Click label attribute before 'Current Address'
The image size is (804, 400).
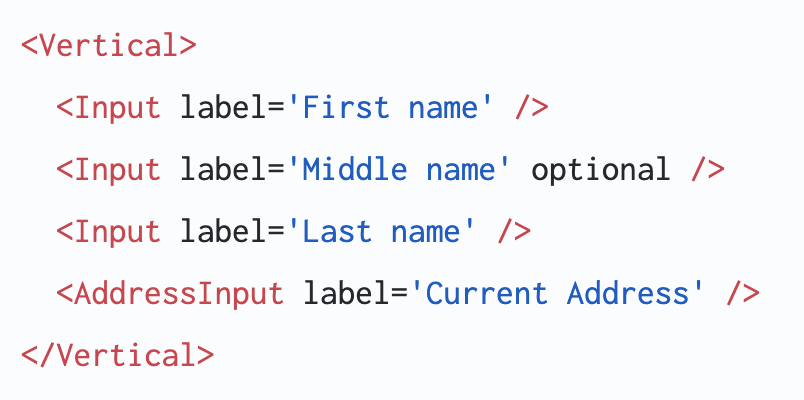click(349, 294)
